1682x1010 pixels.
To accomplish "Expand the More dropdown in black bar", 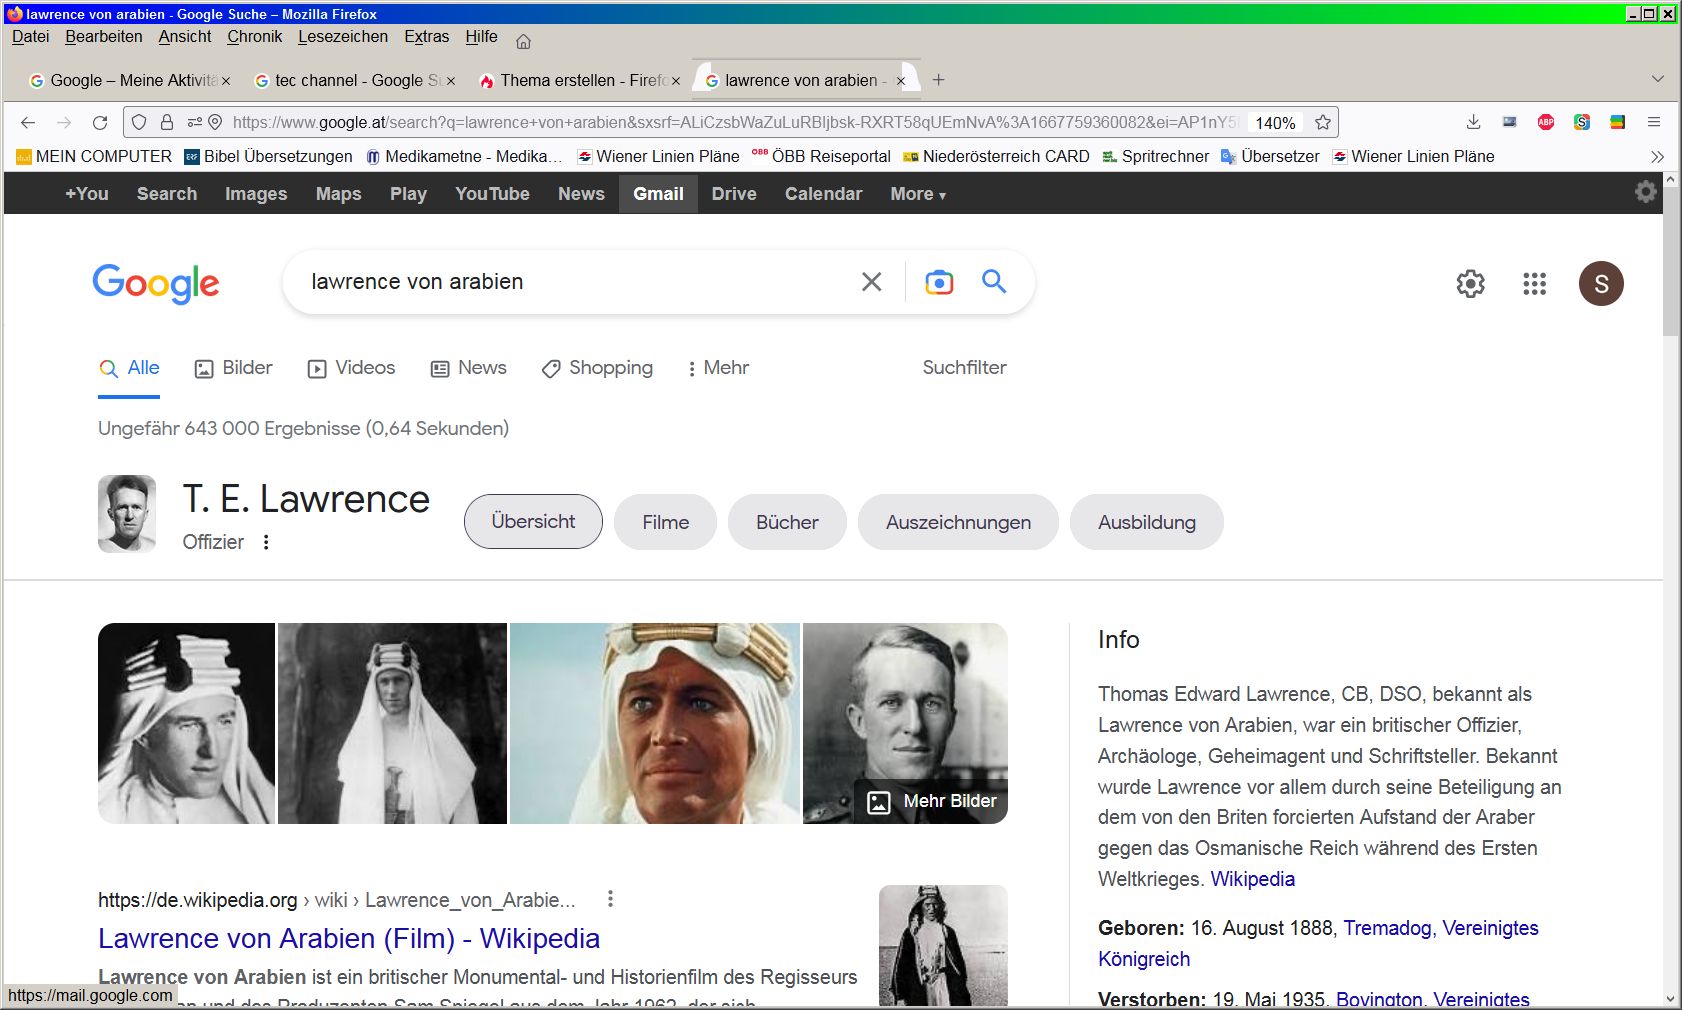I will click(917, 194).
